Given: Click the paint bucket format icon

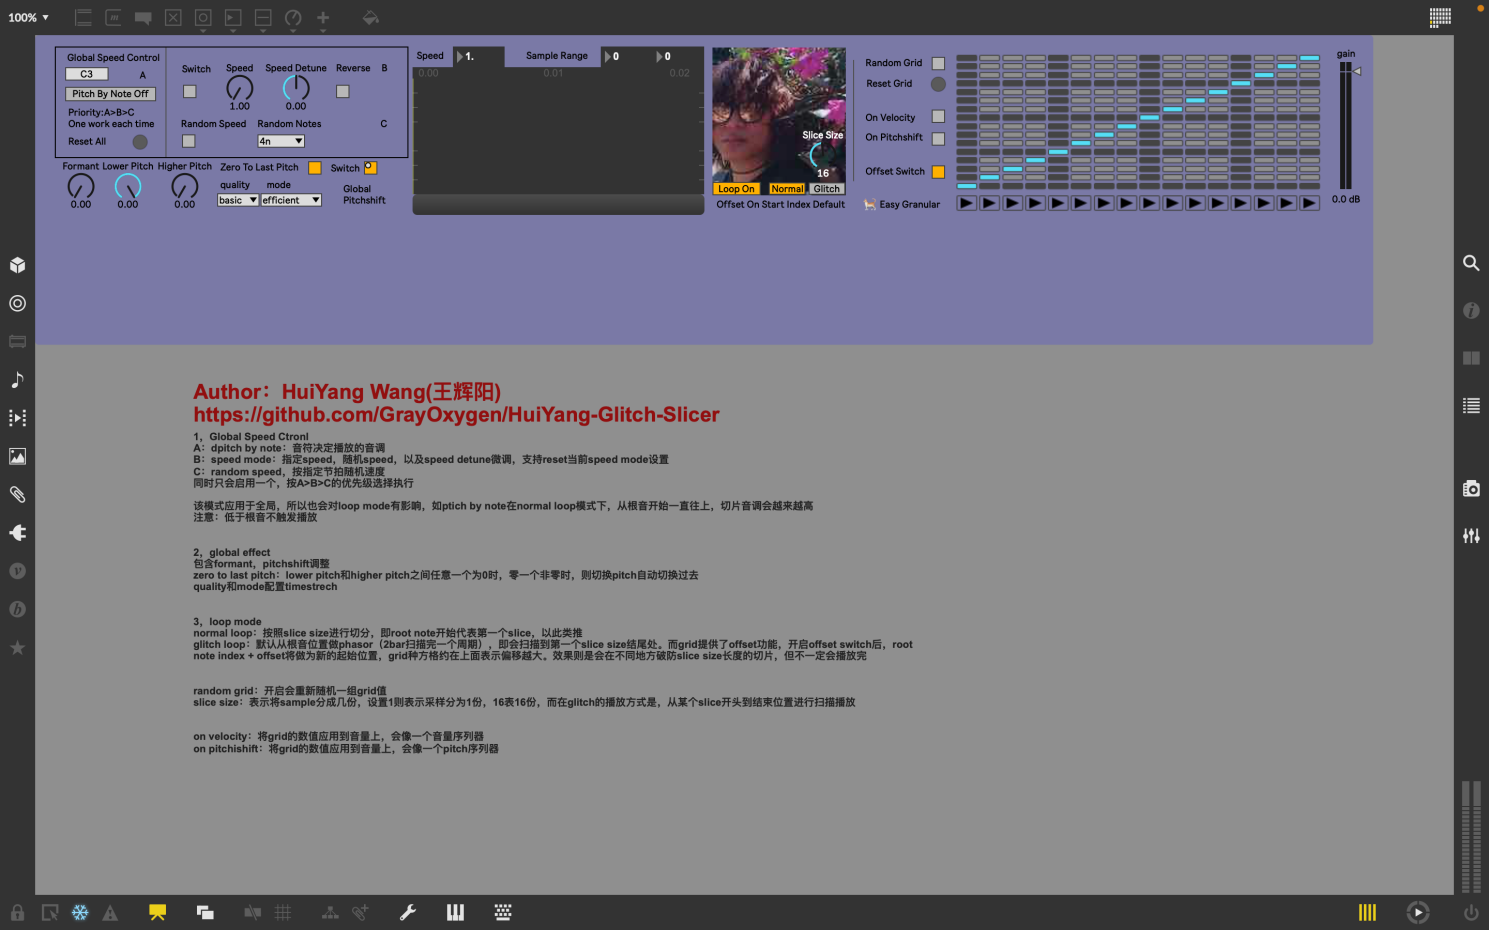Looking at the screenshot, I should pyautogui.click(x=370, y=18).
